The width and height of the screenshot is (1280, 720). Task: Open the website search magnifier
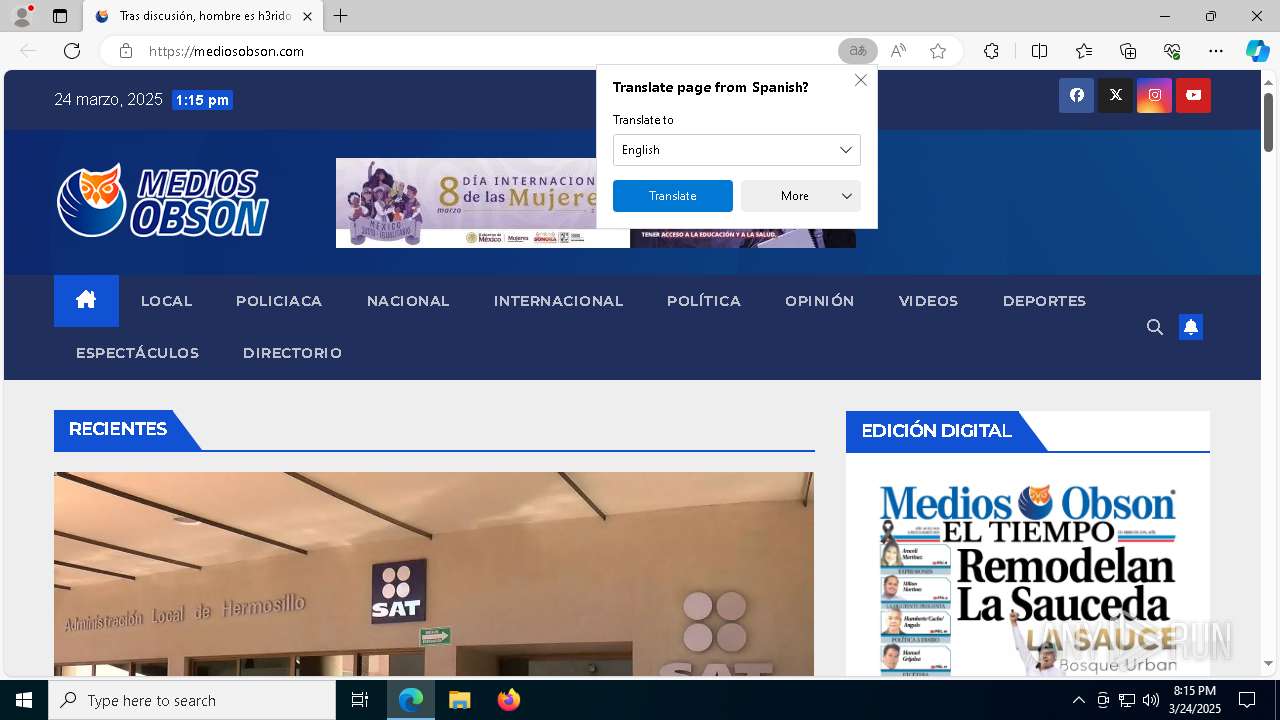point(1154,327)
